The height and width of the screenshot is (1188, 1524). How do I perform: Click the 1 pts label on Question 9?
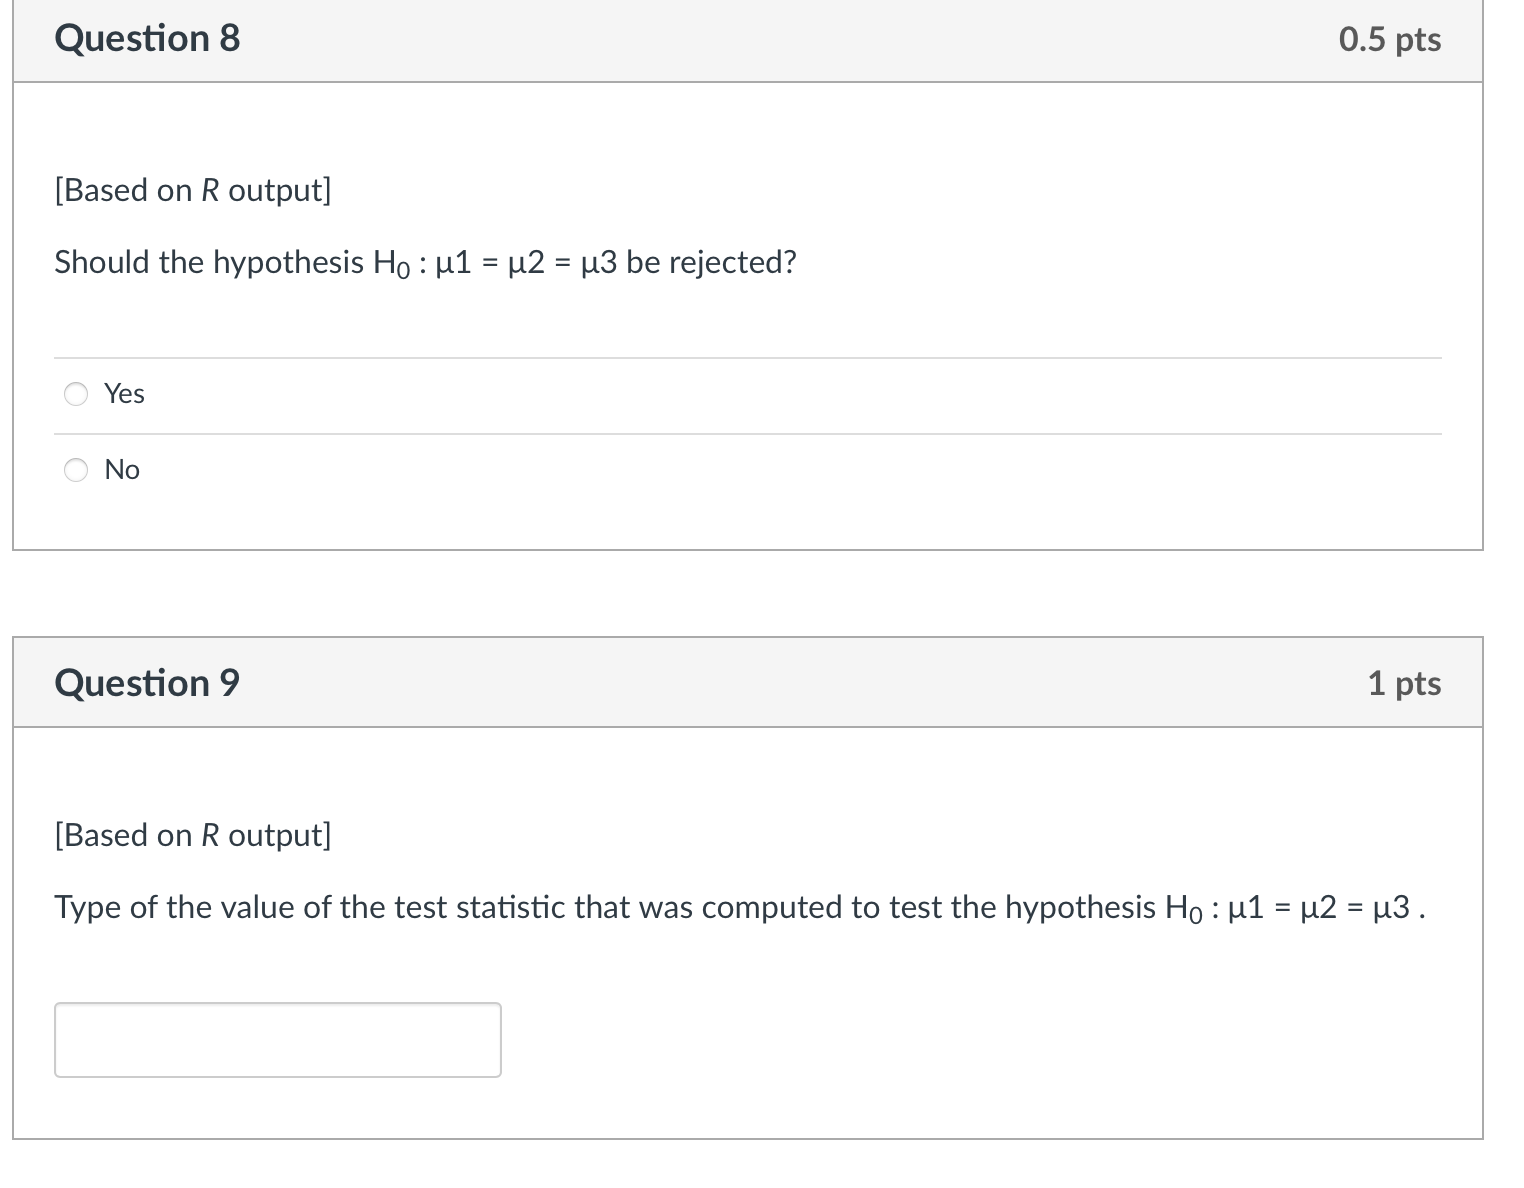[x=1404, y=682]
